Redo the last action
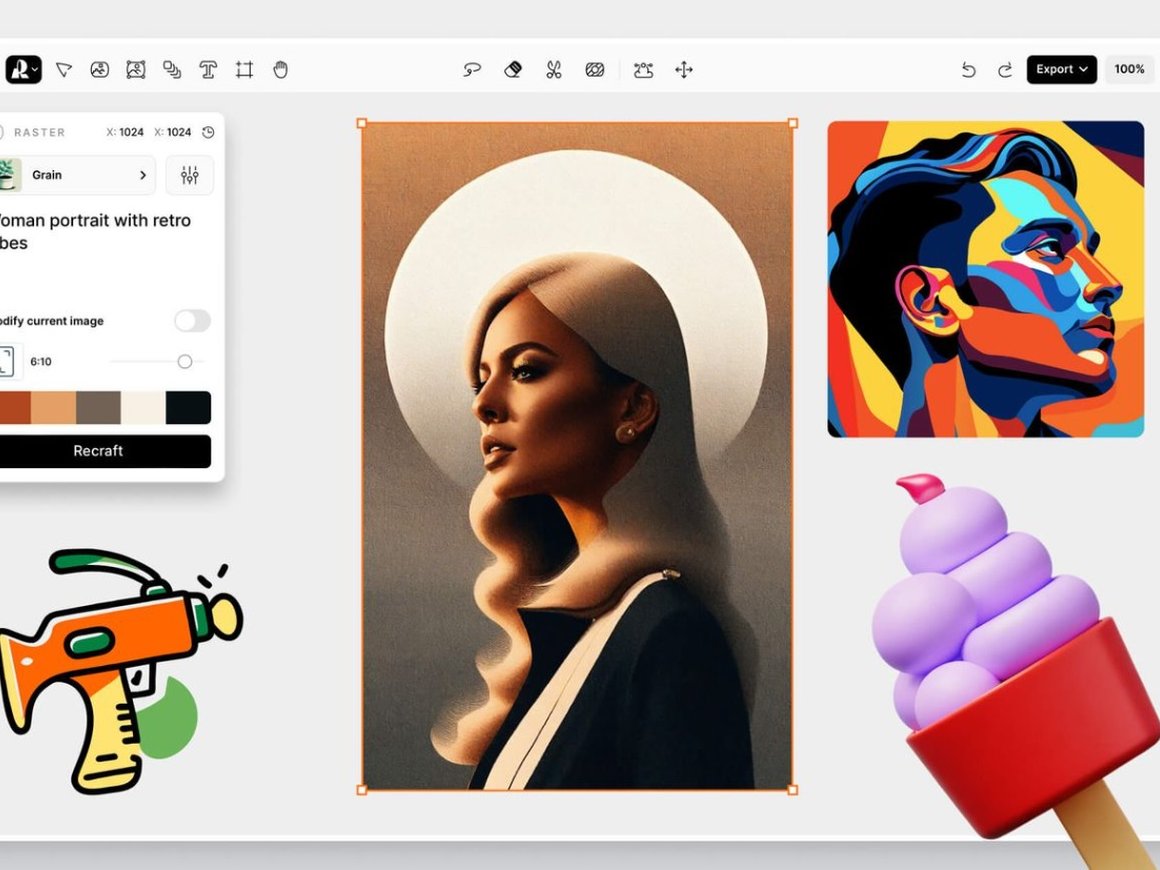Screen dimensions: 1160x870 (x=1004, y=70)
